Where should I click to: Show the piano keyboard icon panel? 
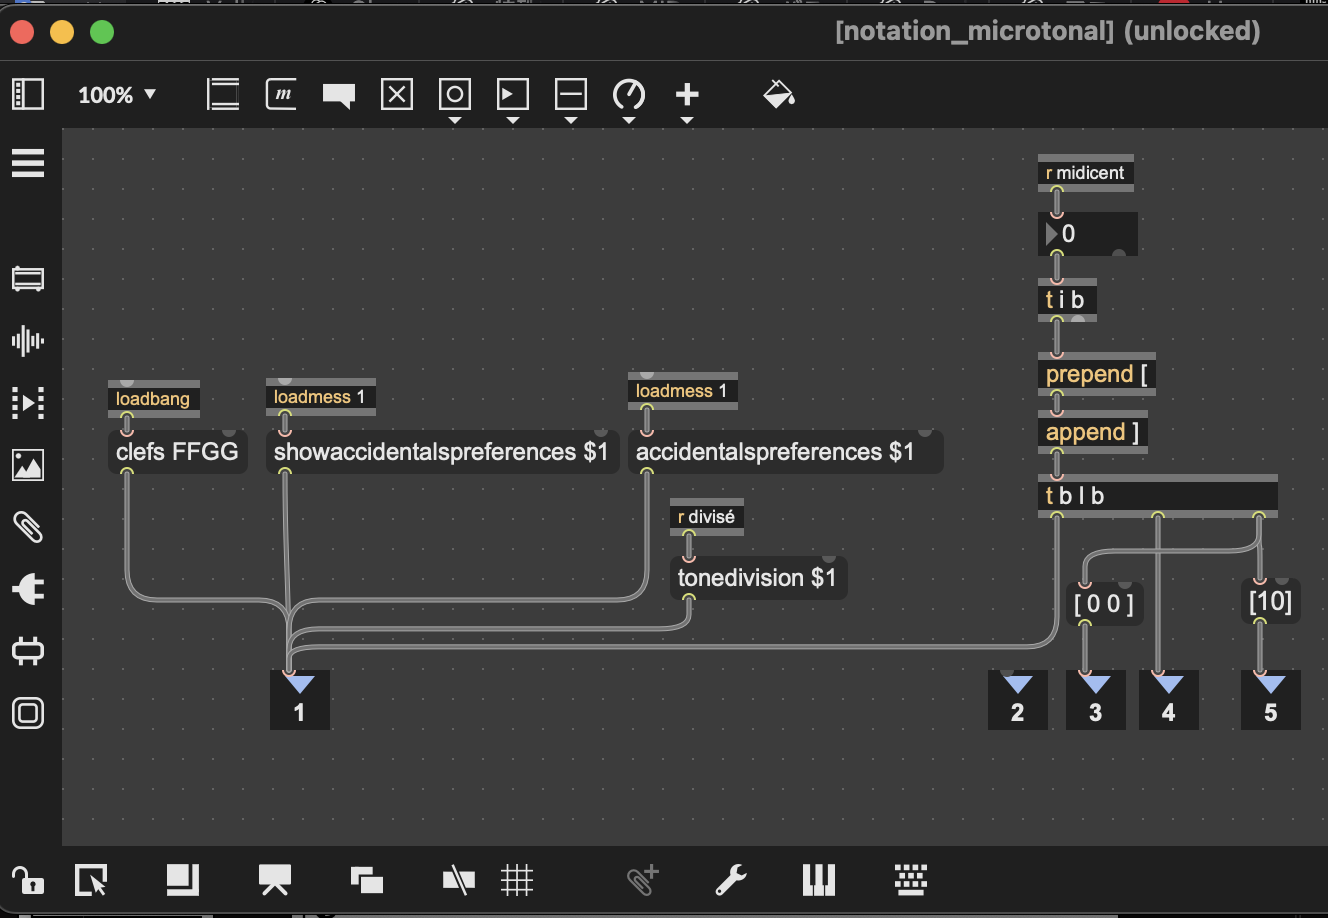pos(818,880)
